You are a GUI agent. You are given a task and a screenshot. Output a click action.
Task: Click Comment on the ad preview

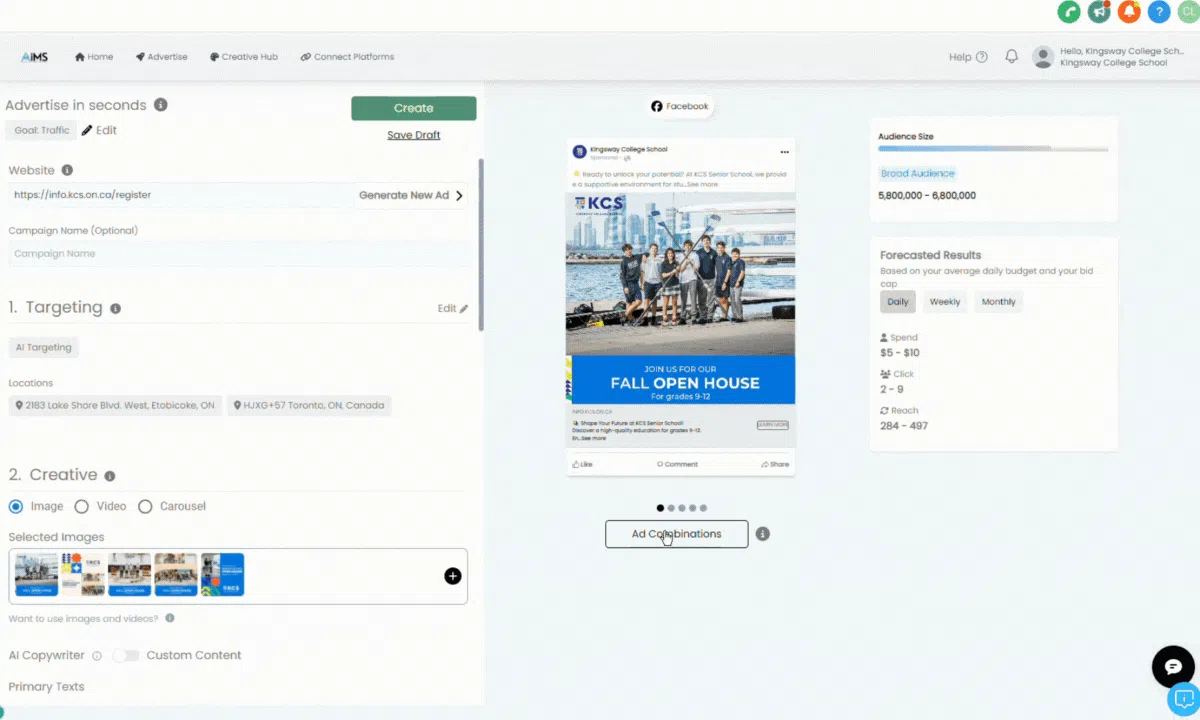click(x=677, y=464)
